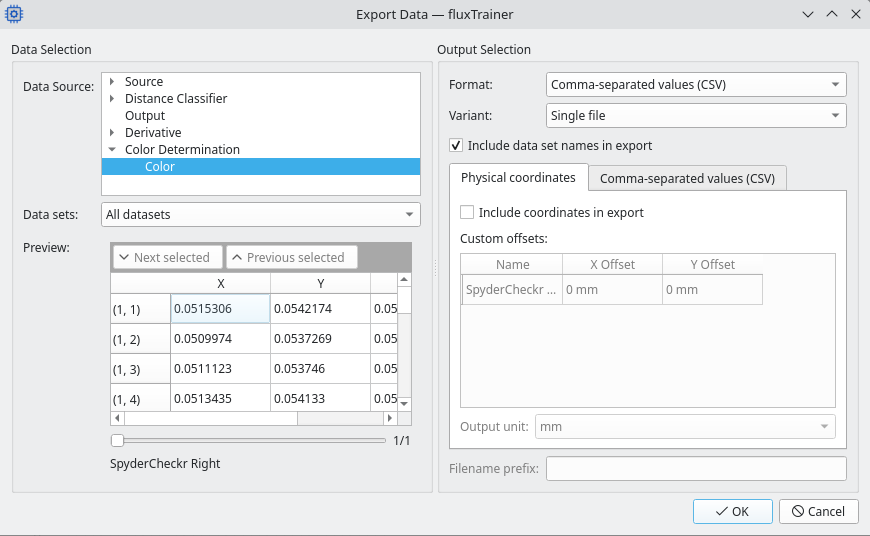Click the Y column header in preview
Viewport: 870px width, 536px height.
click(320, 284)
